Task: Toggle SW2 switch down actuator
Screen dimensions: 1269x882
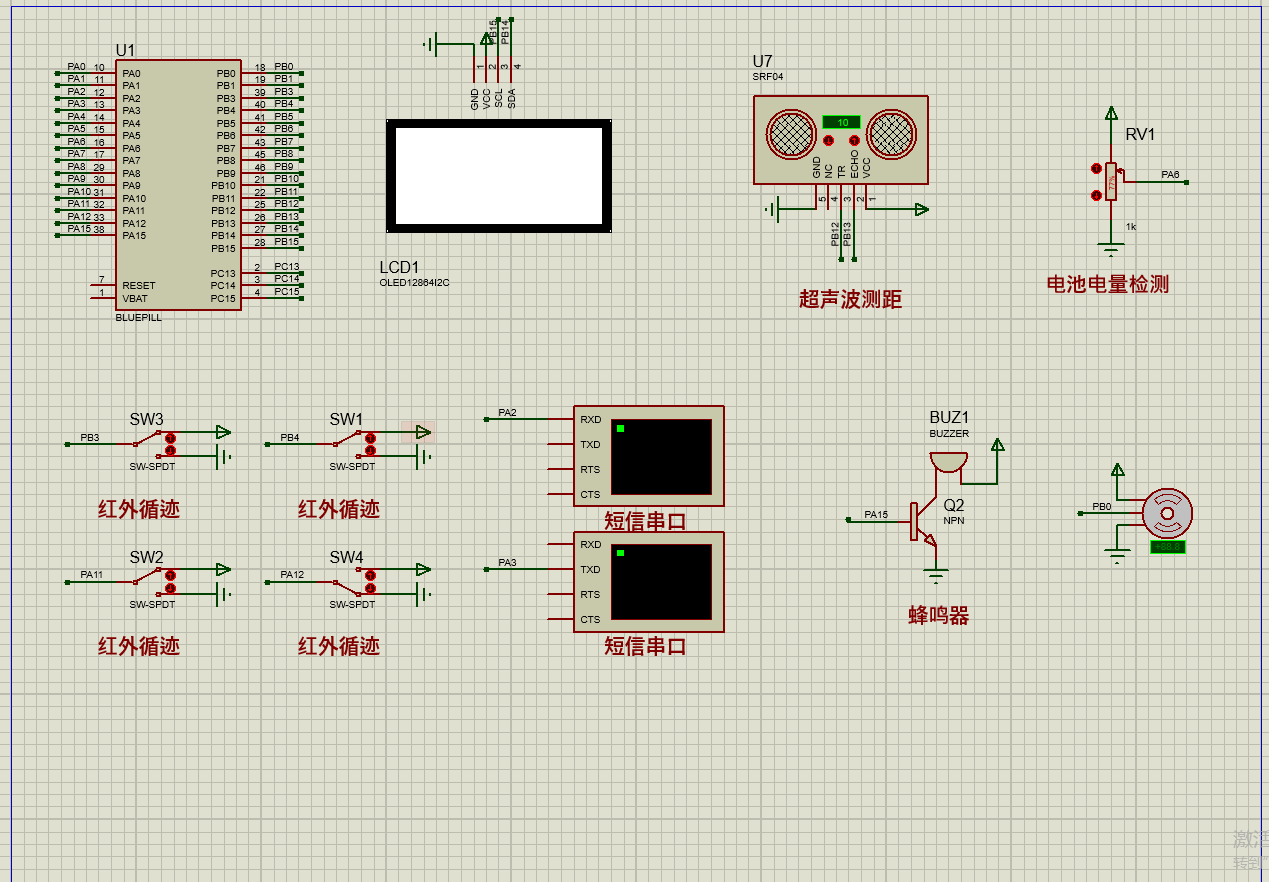Action: pyautogui.click(x=170, y=587)
